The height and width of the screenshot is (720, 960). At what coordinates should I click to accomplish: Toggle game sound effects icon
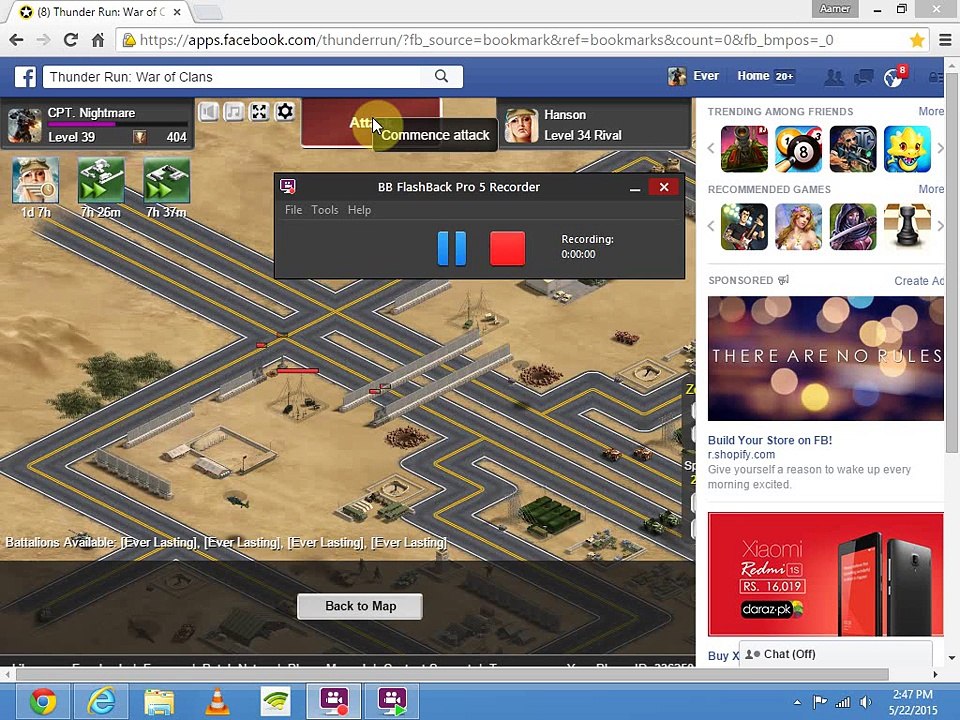209,111
